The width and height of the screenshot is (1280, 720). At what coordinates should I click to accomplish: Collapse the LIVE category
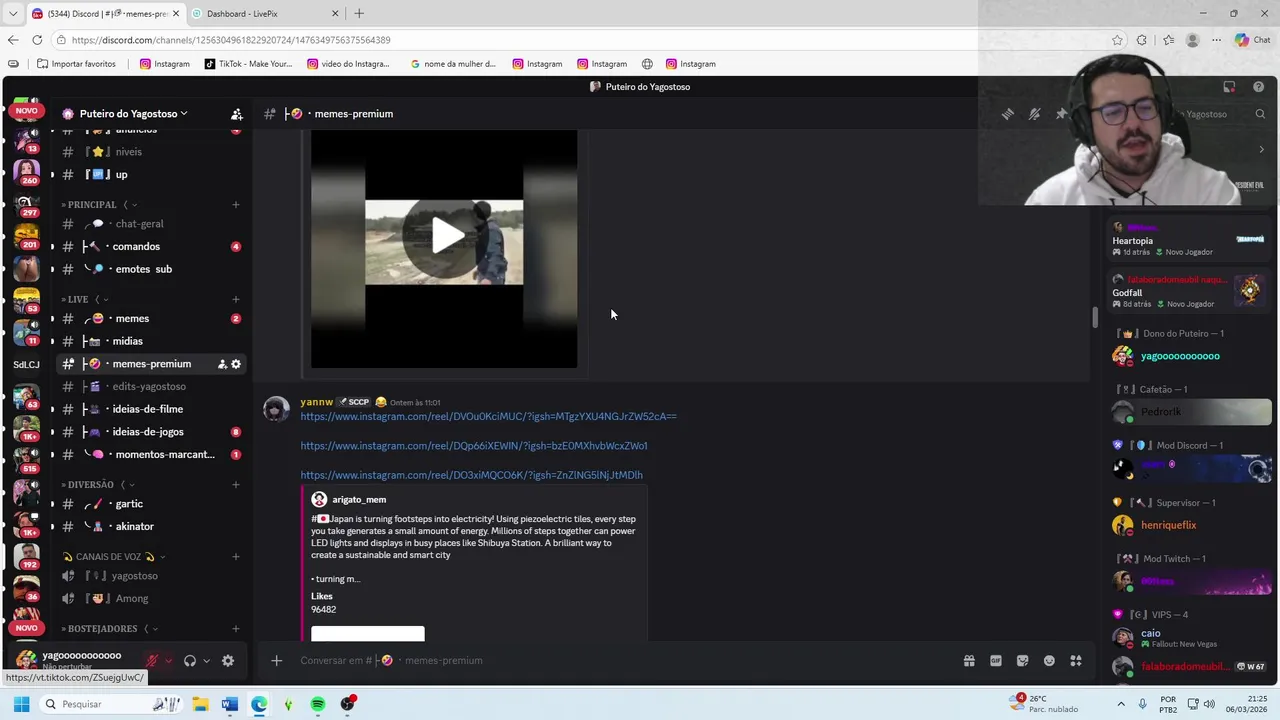coord(85,299)
